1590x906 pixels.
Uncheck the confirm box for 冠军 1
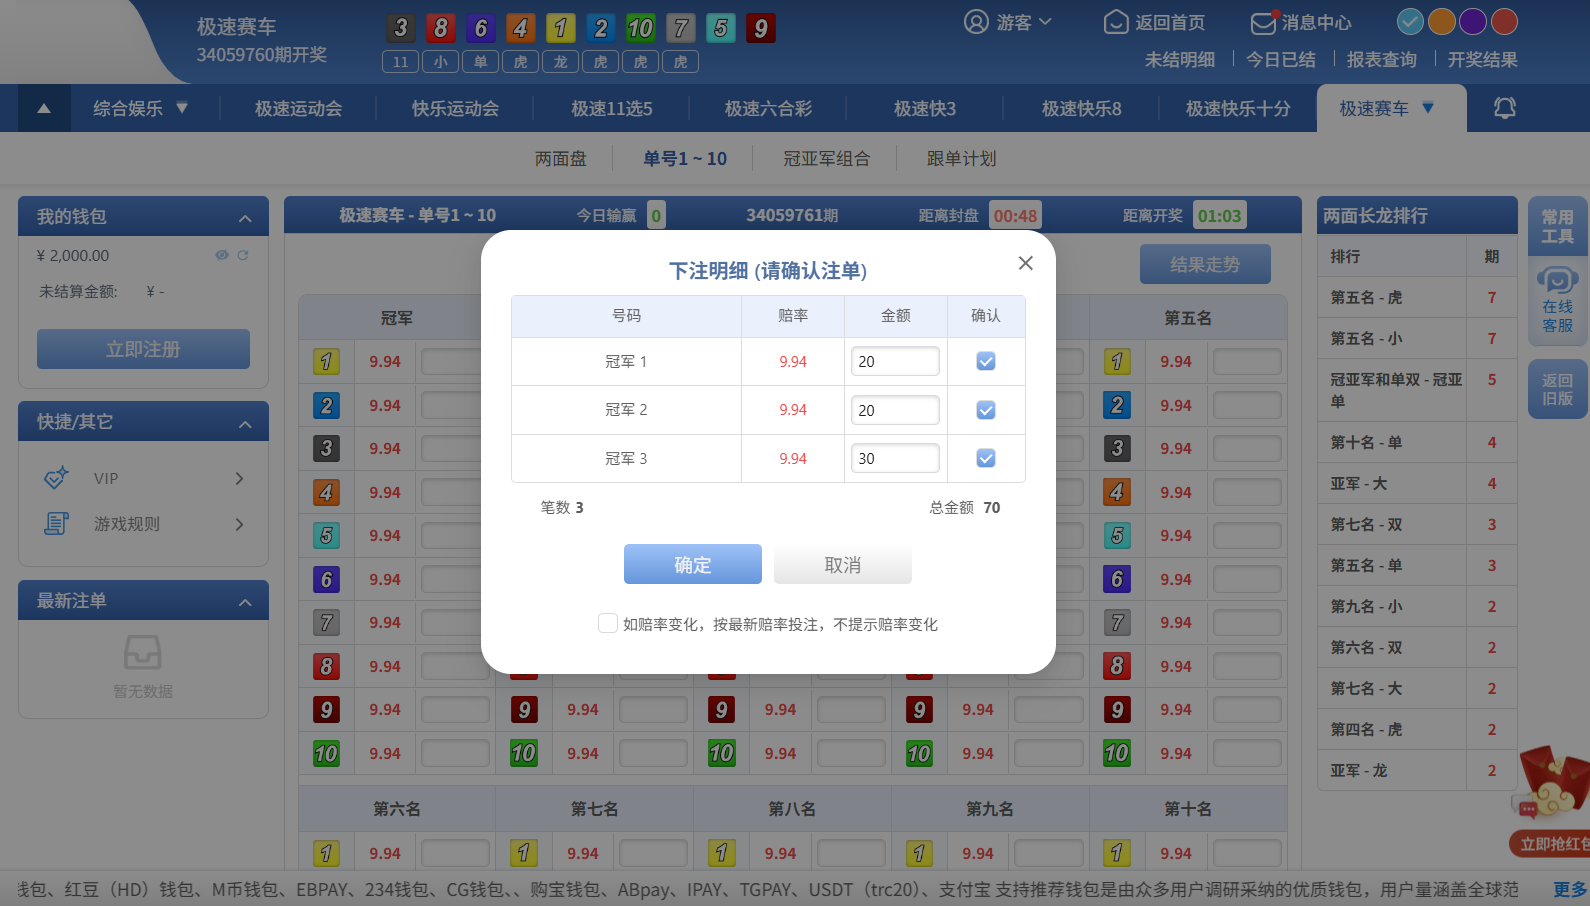click(x=986, y=361)
